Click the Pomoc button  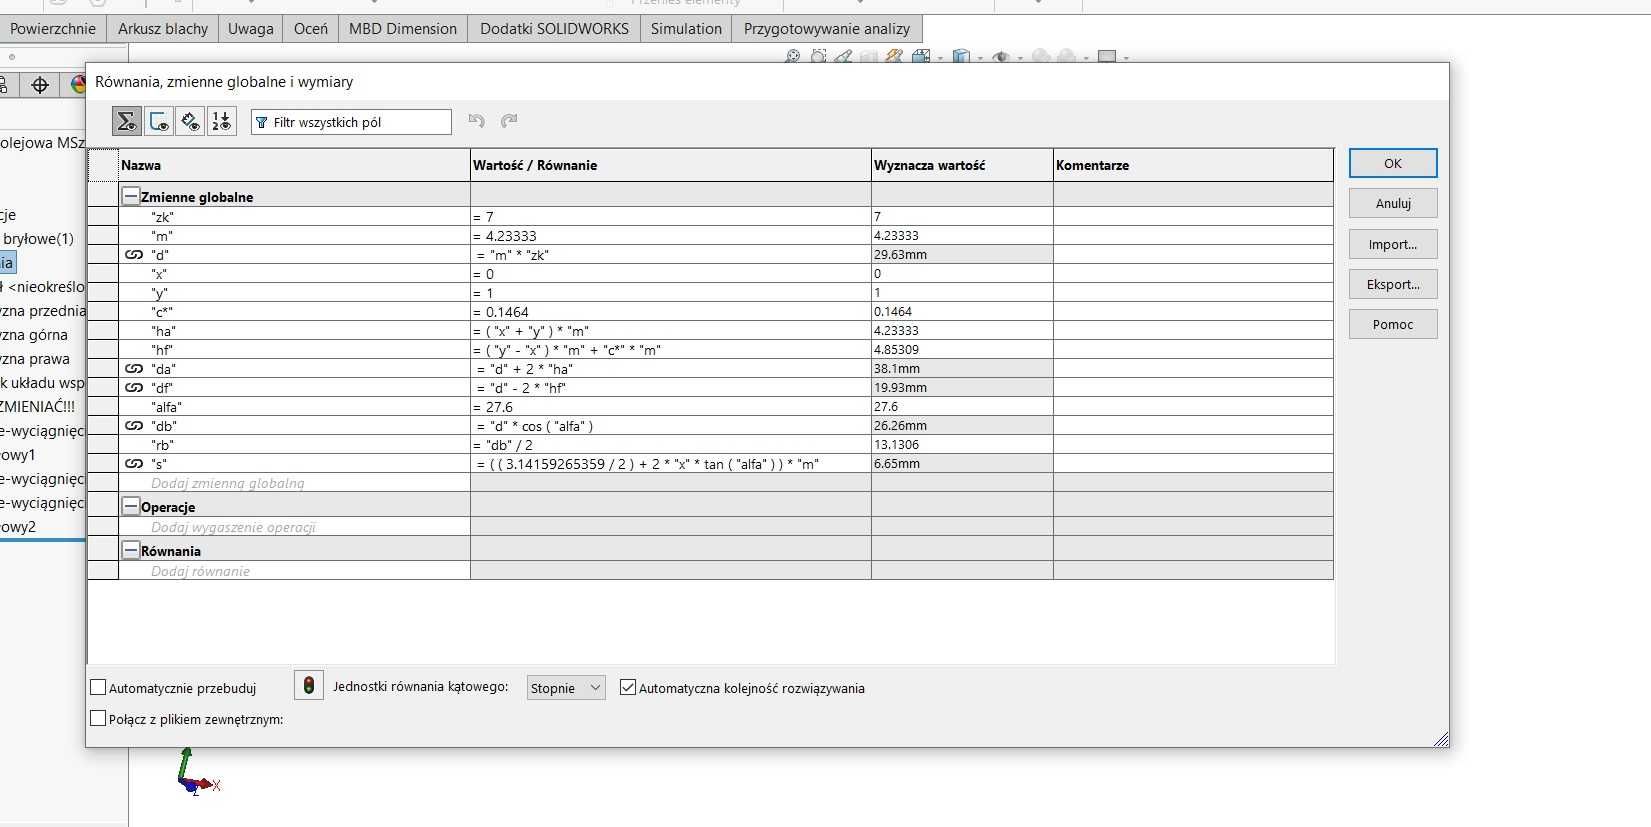click(x=1393, y=324)
